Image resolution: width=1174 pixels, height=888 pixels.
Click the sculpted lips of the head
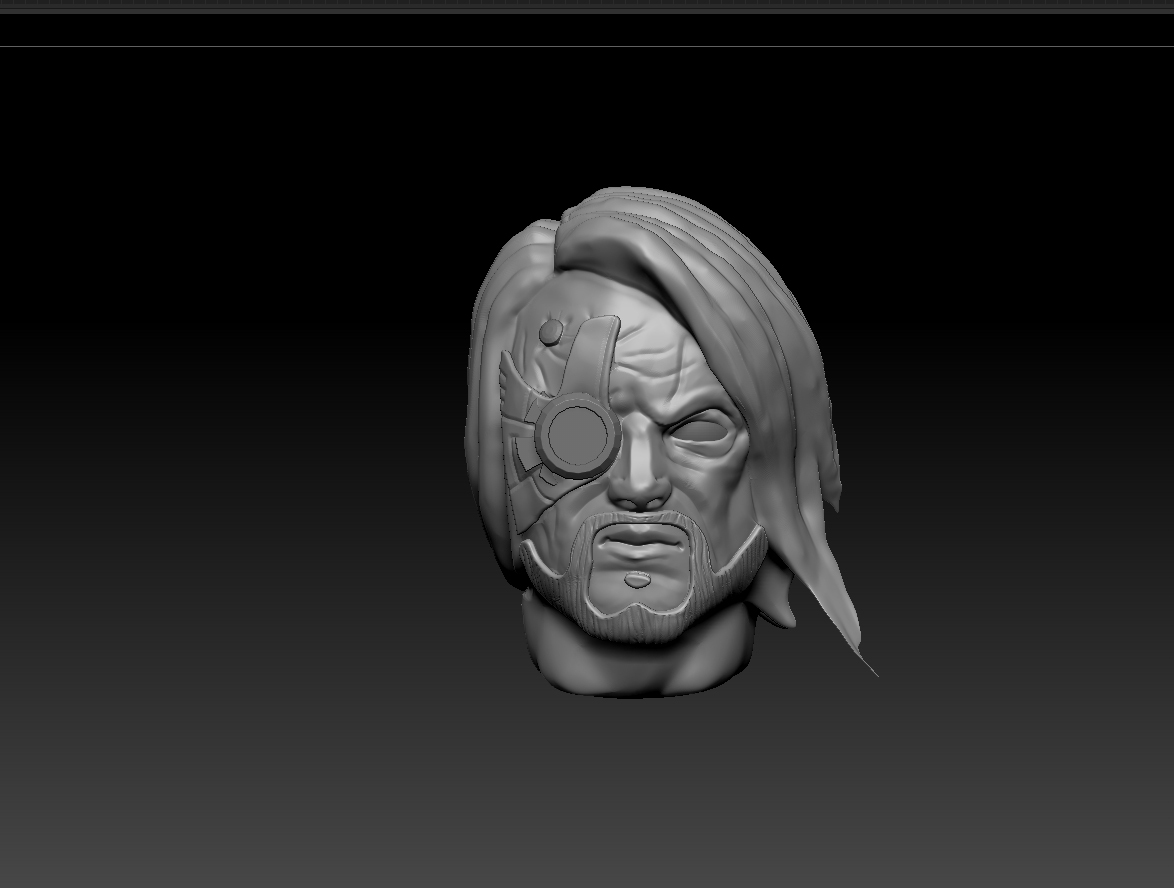642,543
